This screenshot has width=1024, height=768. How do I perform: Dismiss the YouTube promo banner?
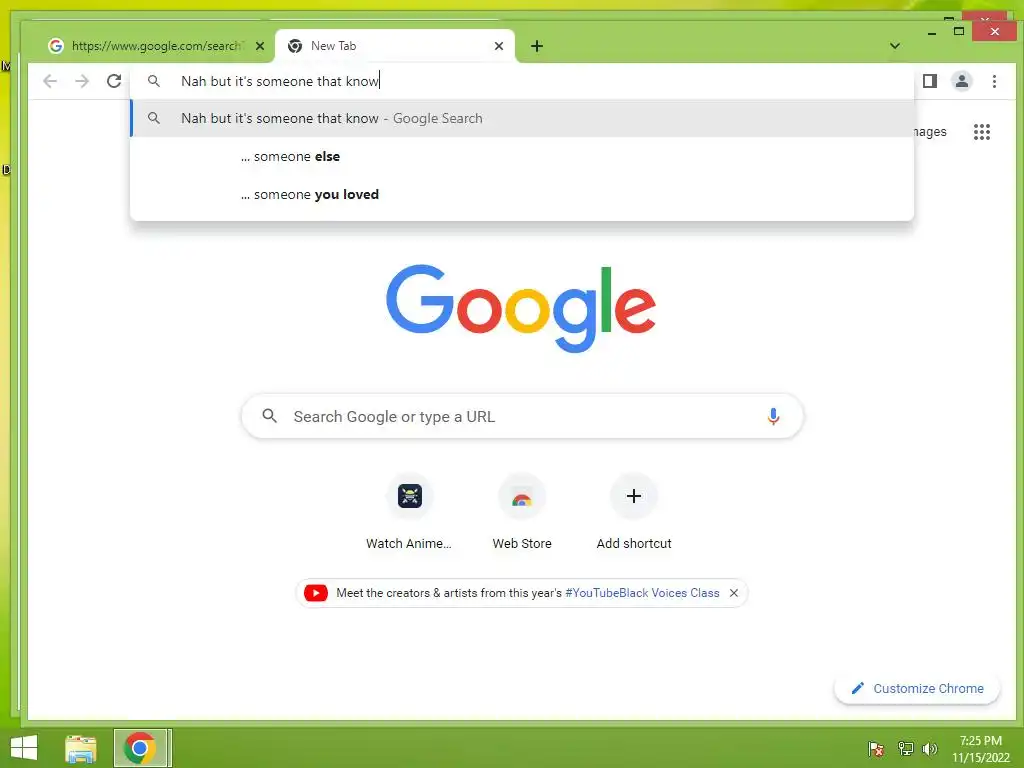coord(734,593)
